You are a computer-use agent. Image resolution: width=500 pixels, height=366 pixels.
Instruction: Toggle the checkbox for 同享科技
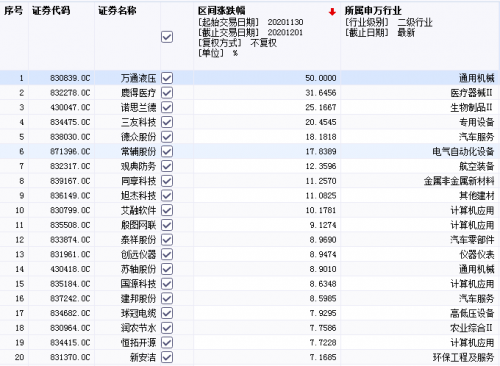[167, 181]
